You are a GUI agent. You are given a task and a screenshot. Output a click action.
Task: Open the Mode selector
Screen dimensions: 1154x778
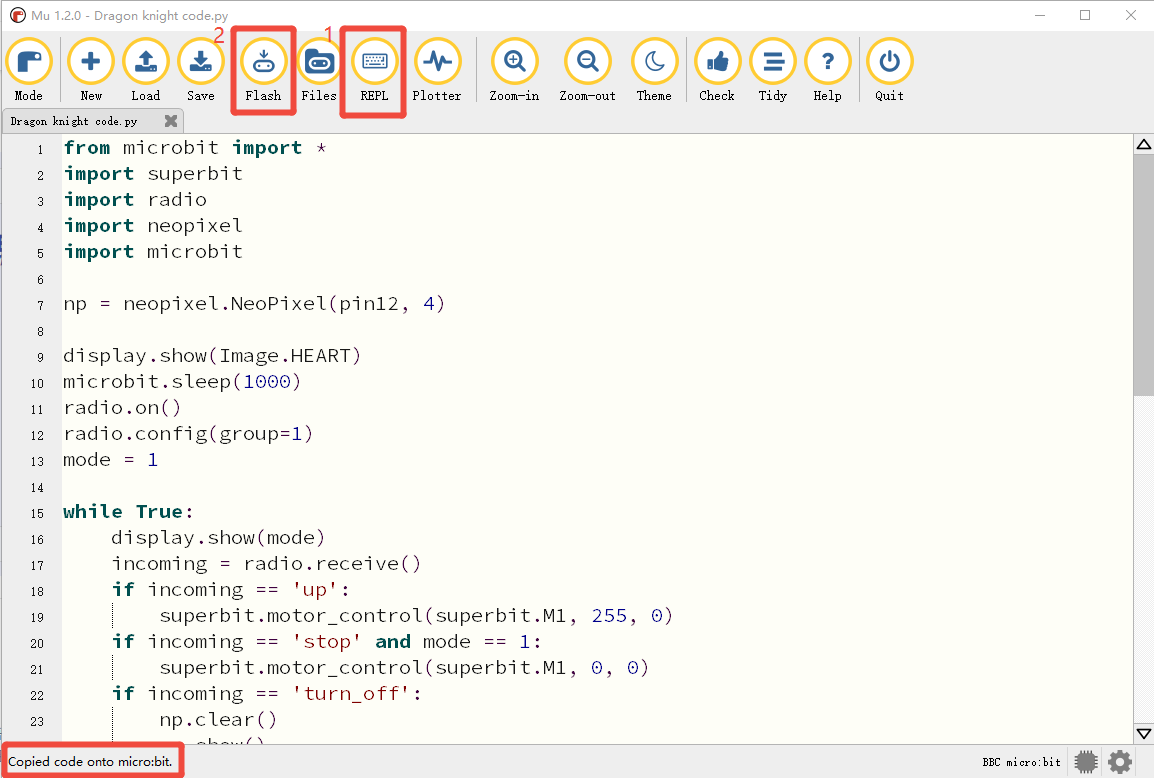tap(29, 71)
